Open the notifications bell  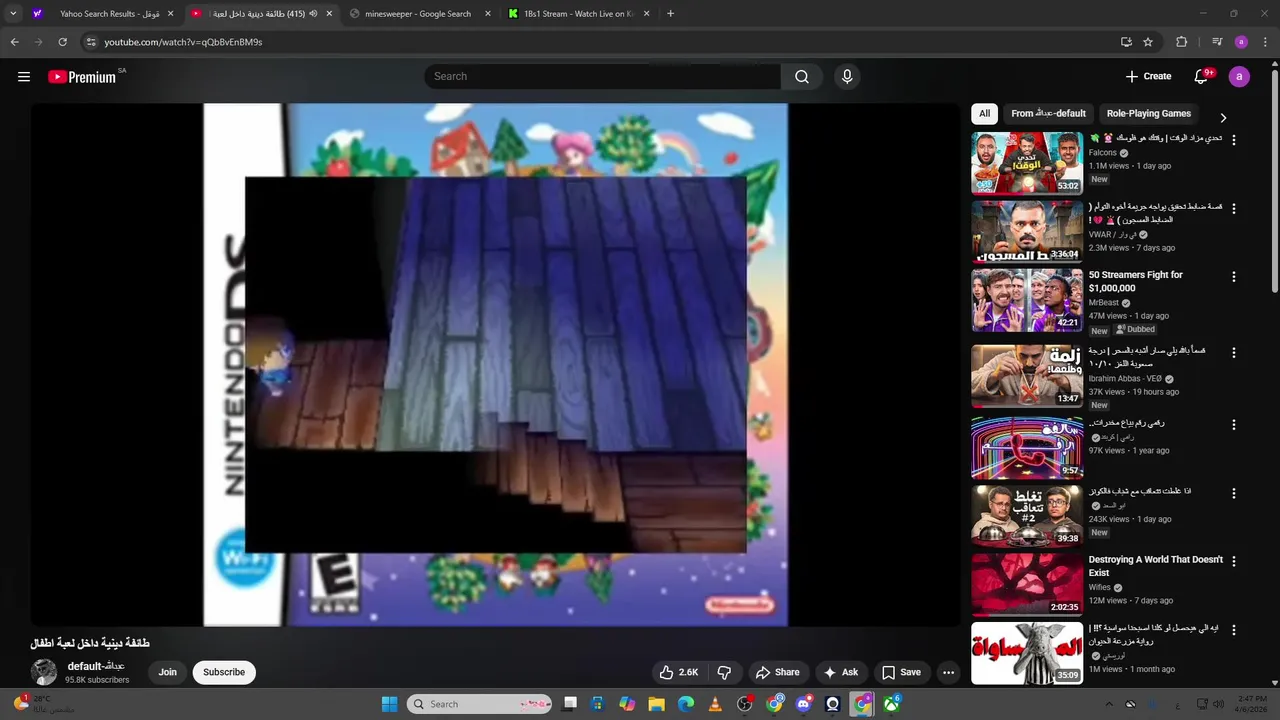coord(1202,76)
